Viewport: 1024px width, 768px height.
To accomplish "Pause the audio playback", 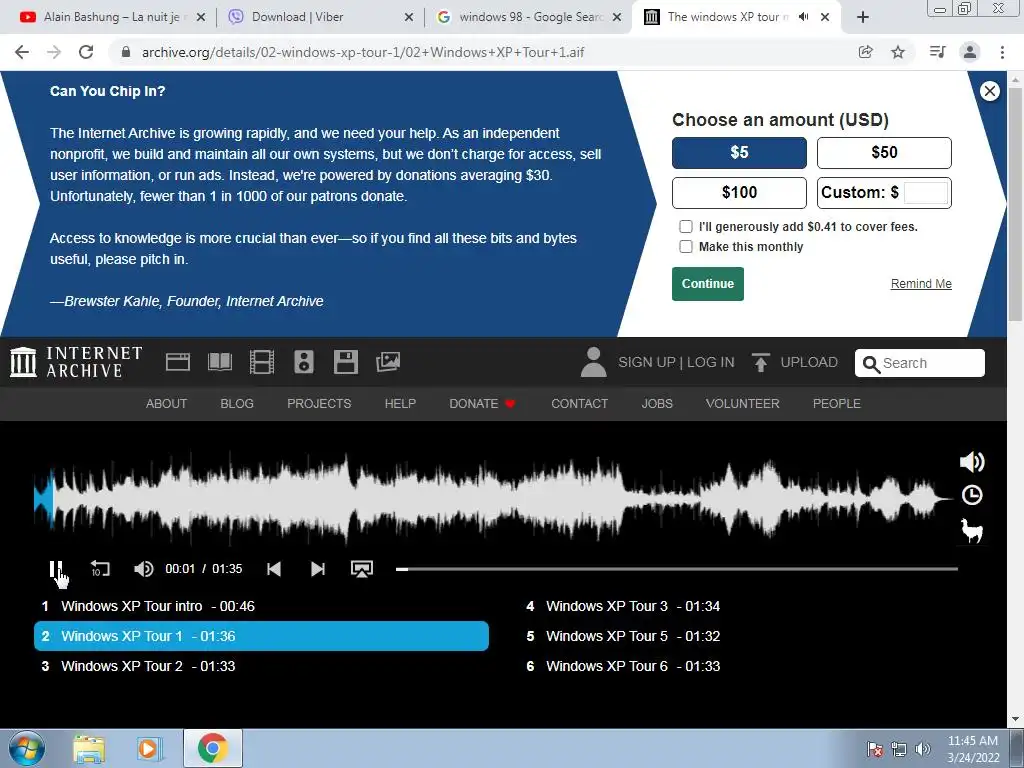I will [56, 569].
